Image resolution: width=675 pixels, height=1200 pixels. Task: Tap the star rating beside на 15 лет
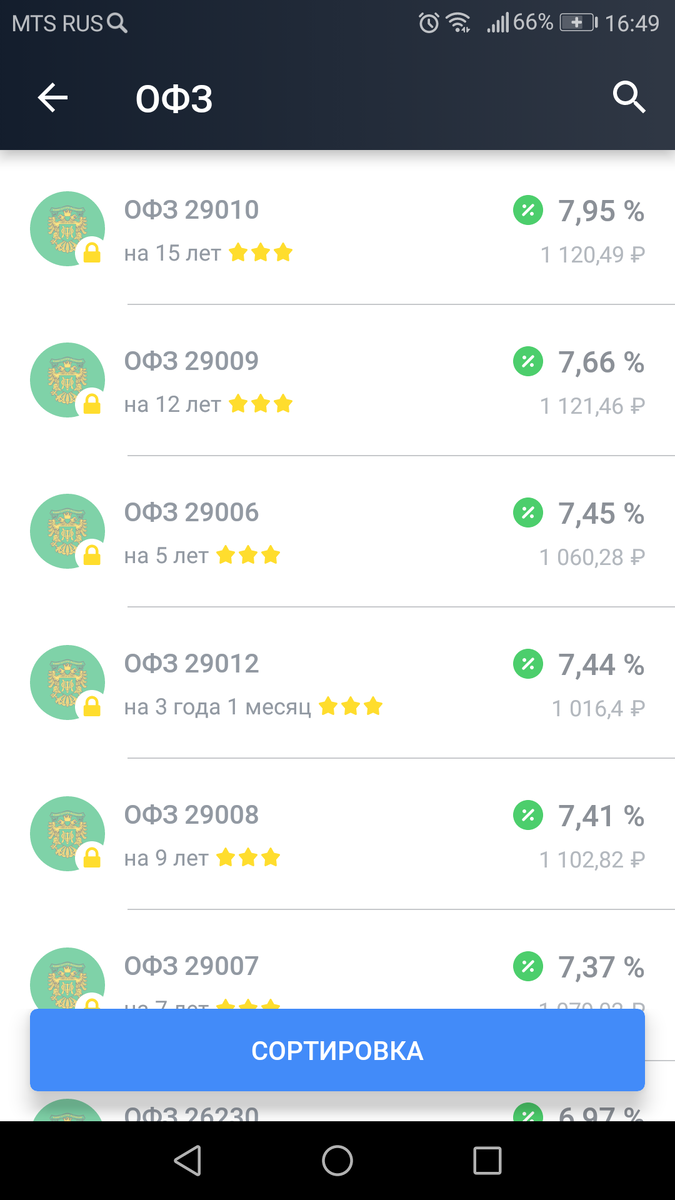(260, 253)
